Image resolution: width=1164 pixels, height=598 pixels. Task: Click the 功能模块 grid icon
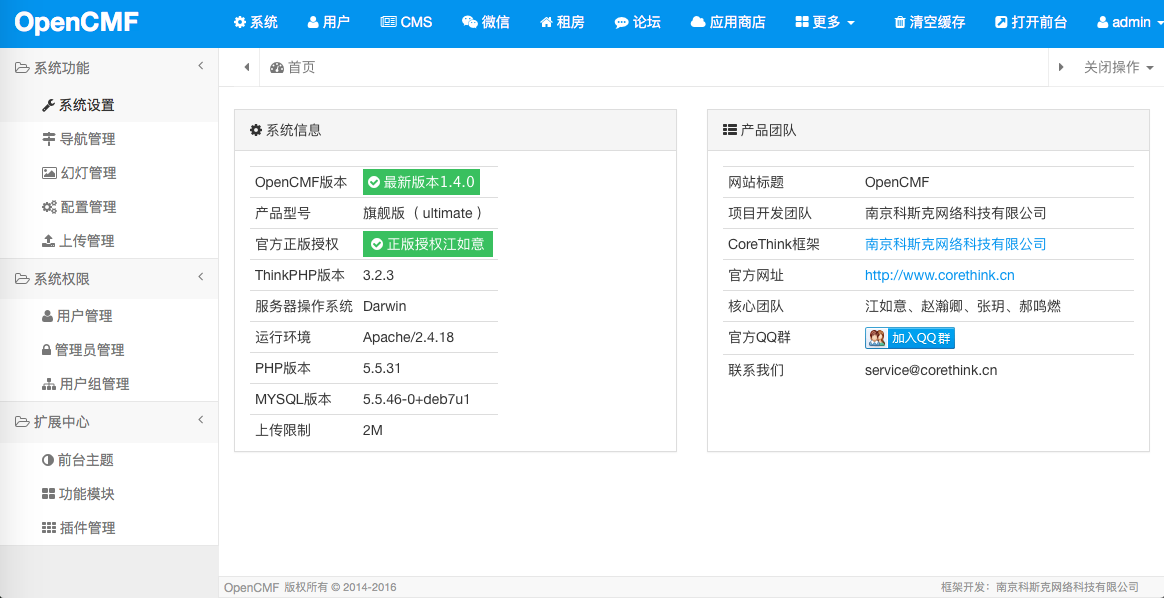48,495
